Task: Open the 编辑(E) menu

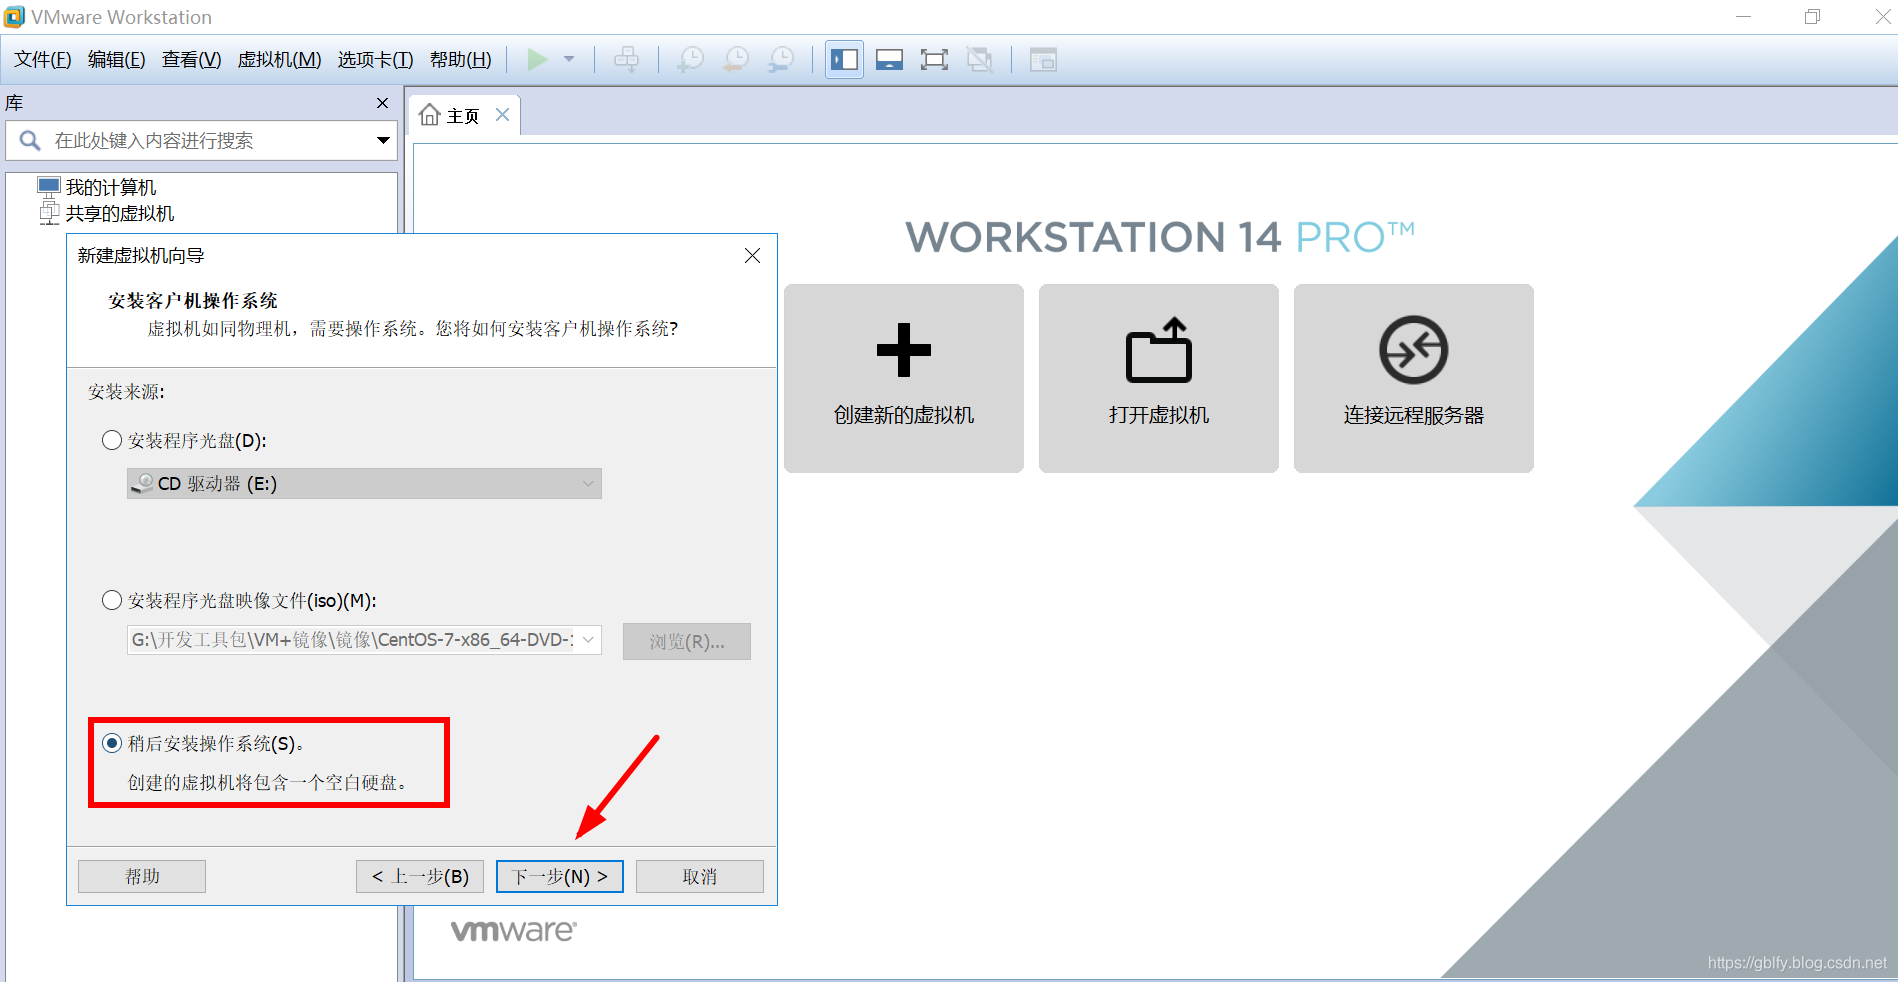Action: pyautogui.click(x=117, y=60)
